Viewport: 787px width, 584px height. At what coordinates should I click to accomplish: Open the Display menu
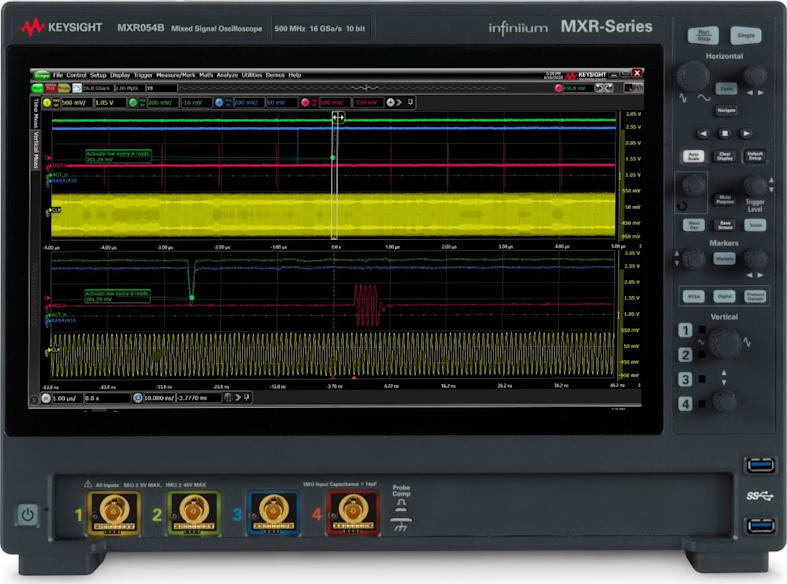tap(120, 75)
